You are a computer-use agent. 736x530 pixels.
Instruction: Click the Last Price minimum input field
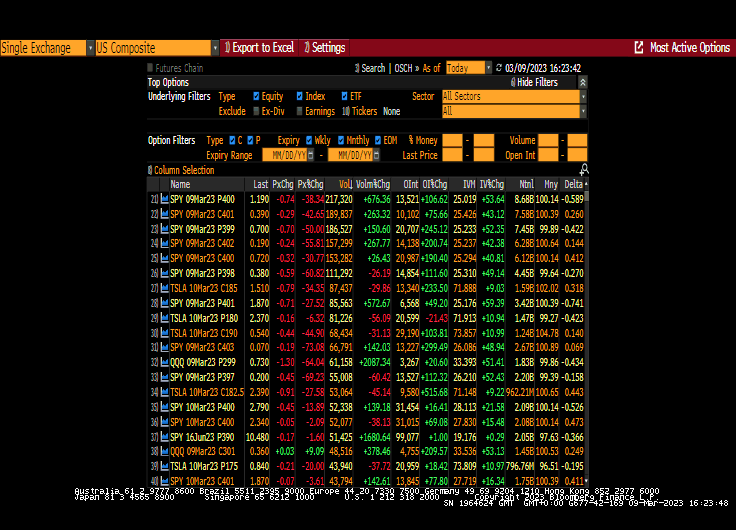(452, 155)
